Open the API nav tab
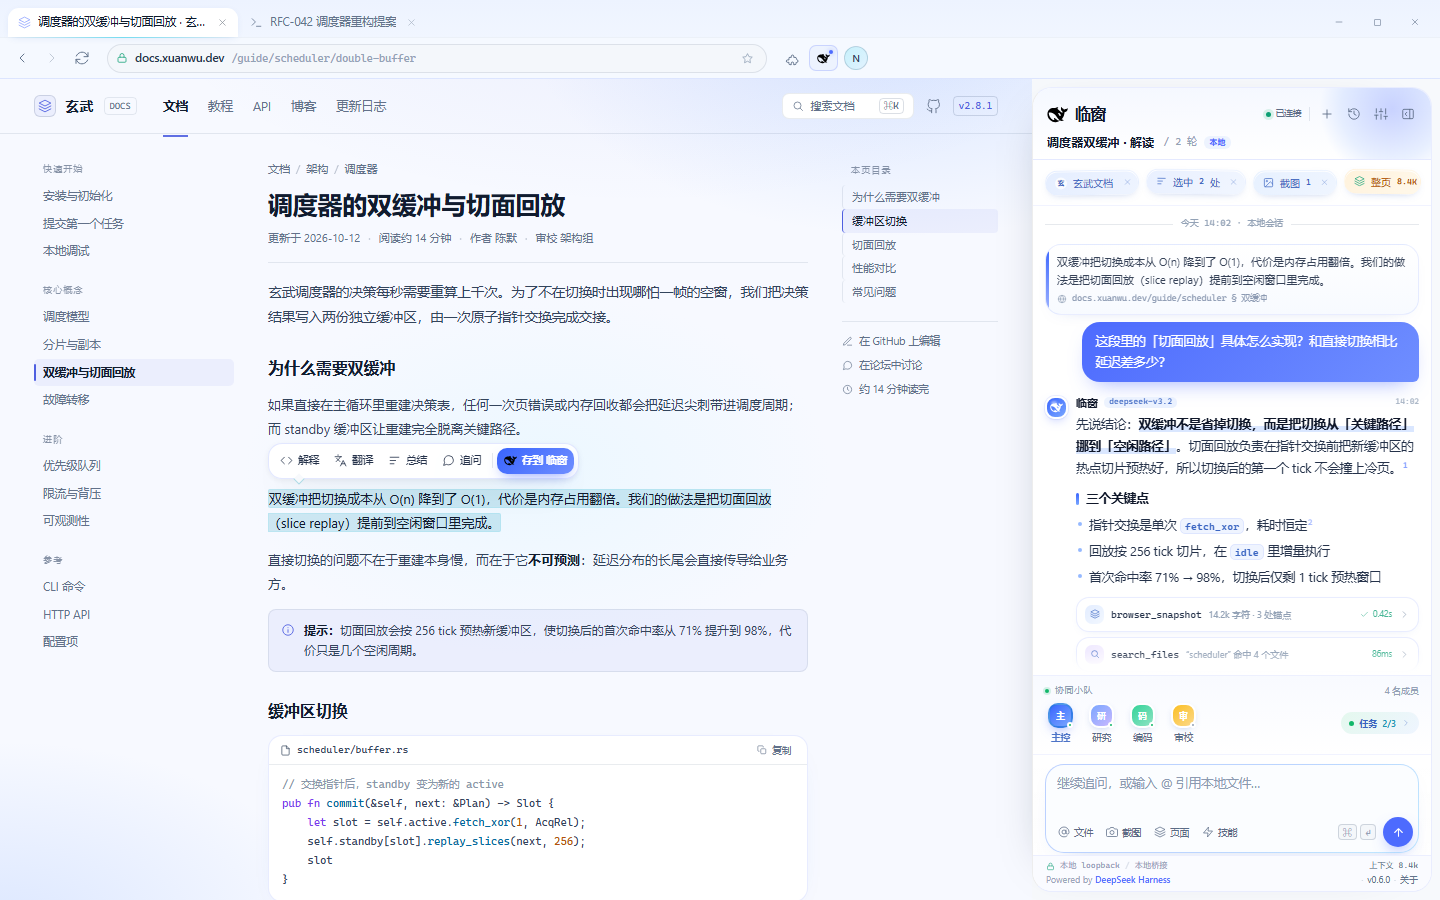The height and width of the screenshot is (900, 1440). 262,106
